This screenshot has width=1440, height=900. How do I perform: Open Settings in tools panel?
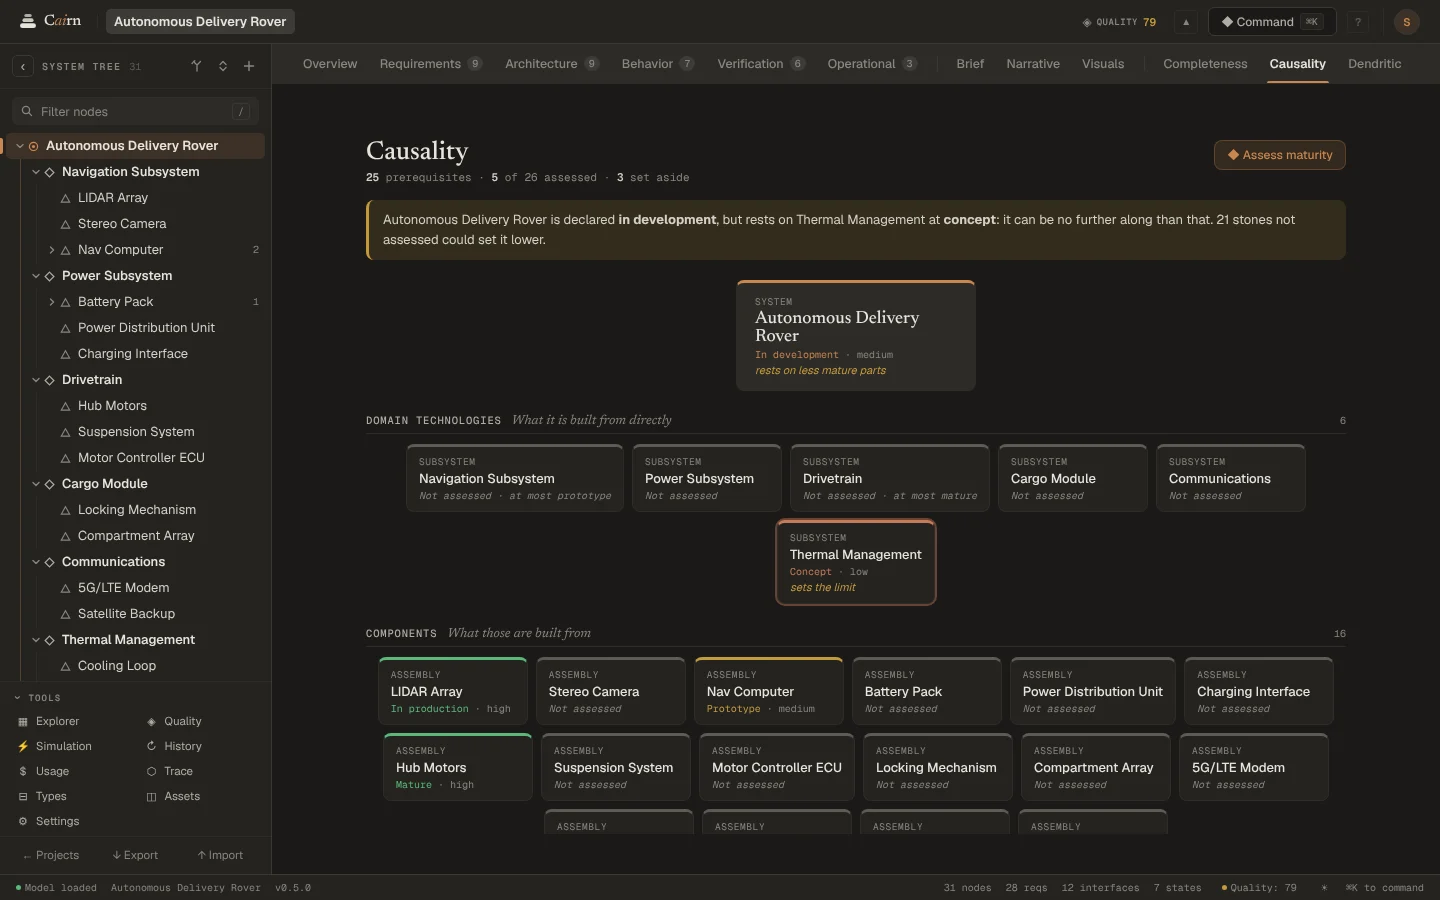point(57,821)
